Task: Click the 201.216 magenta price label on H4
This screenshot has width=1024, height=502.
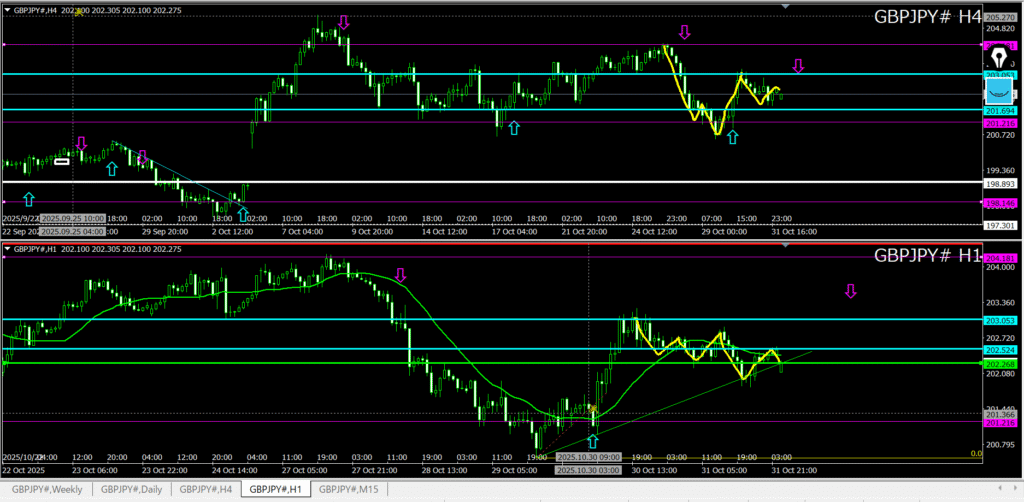Action: pyautogui.click(x=1000, y=123)
